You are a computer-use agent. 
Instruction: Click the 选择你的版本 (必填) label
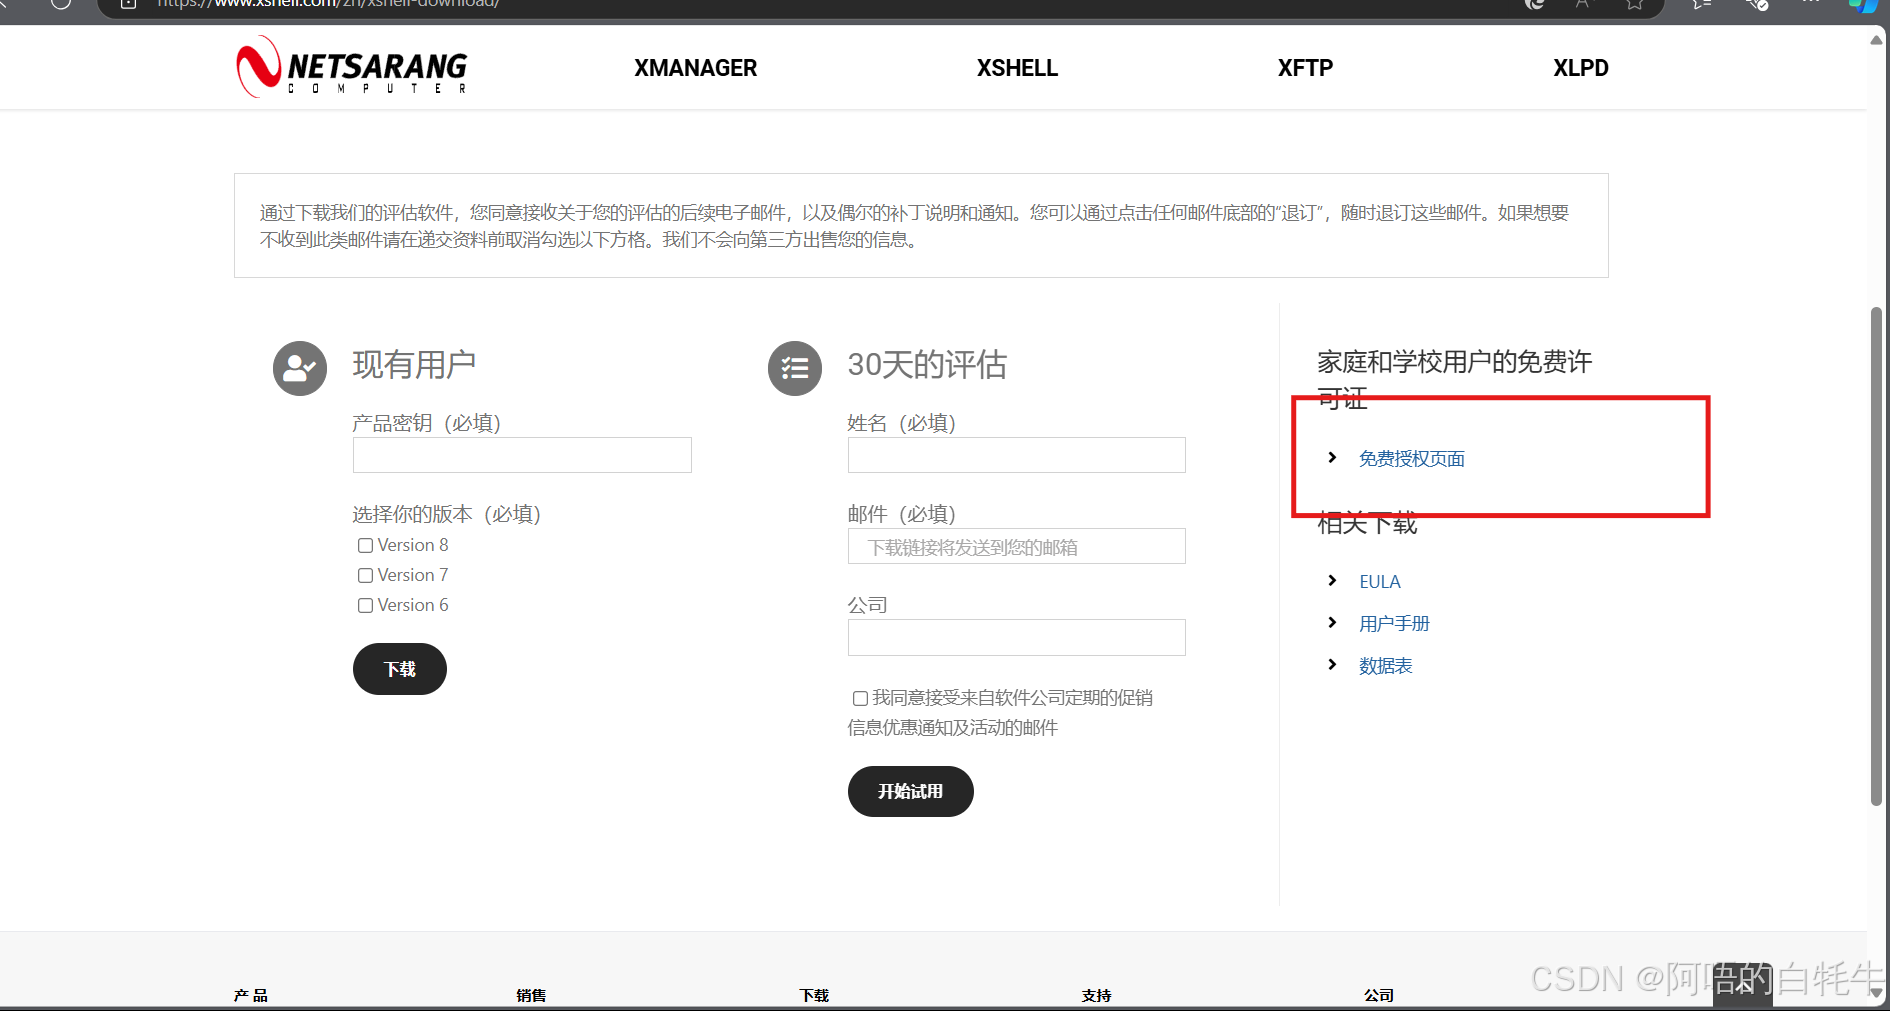(x=446, y=514)
